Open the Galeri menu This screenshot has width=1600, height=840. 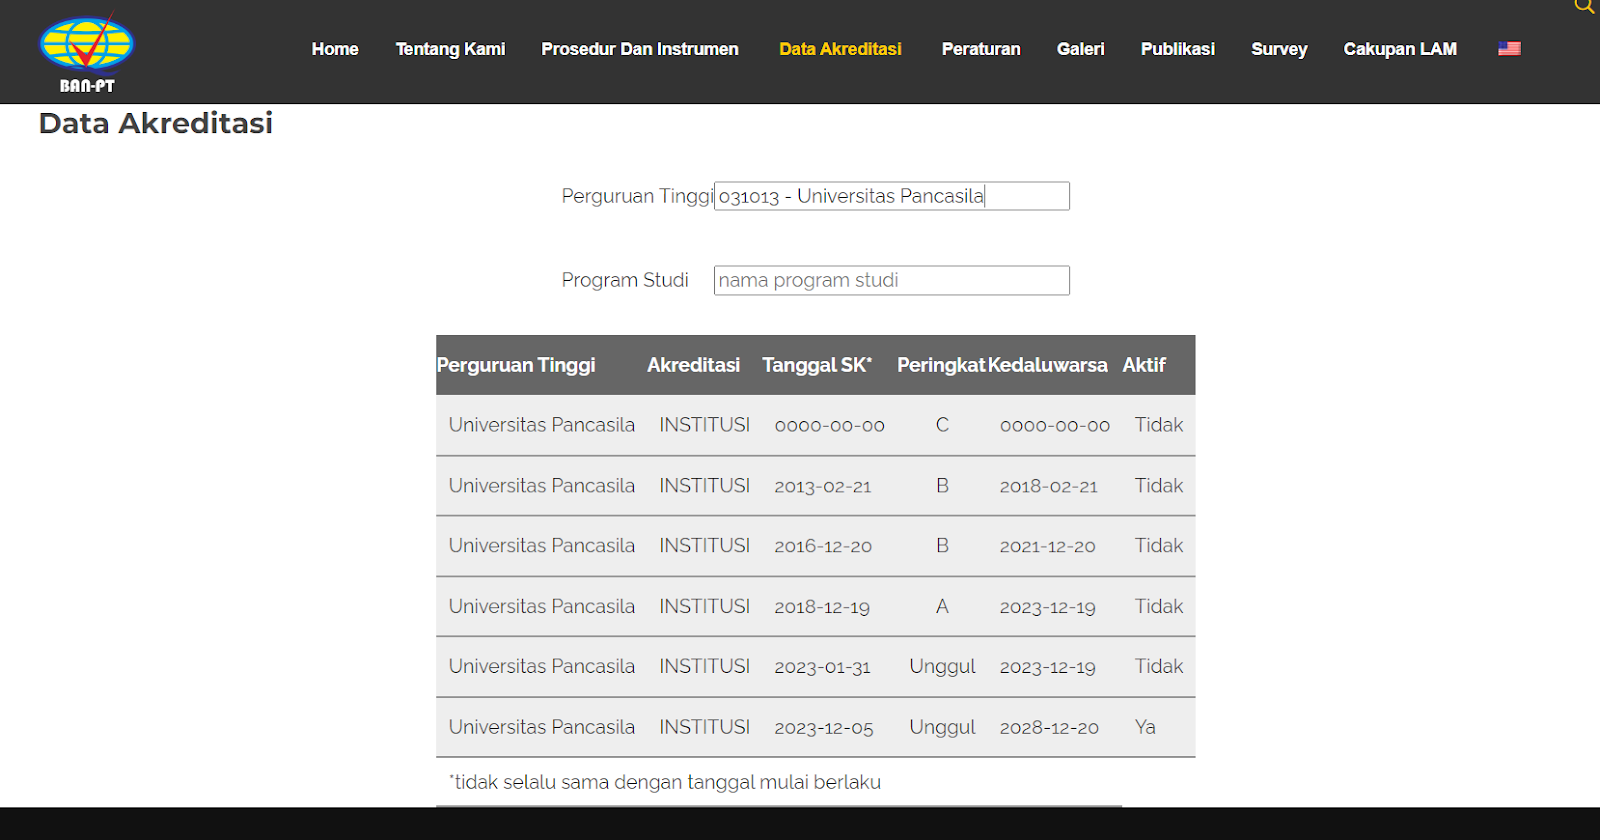coord(1081,49)
